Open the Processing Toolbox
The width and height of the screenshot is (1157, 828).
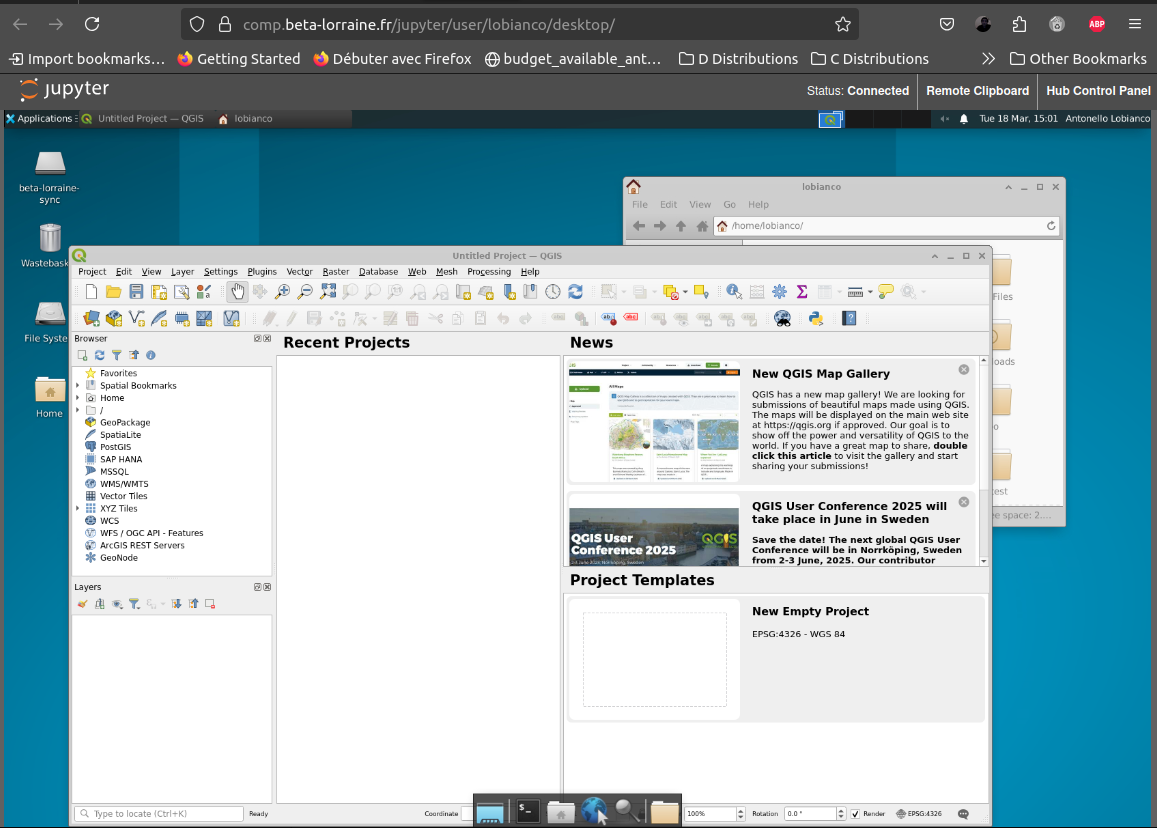[780, 292]
